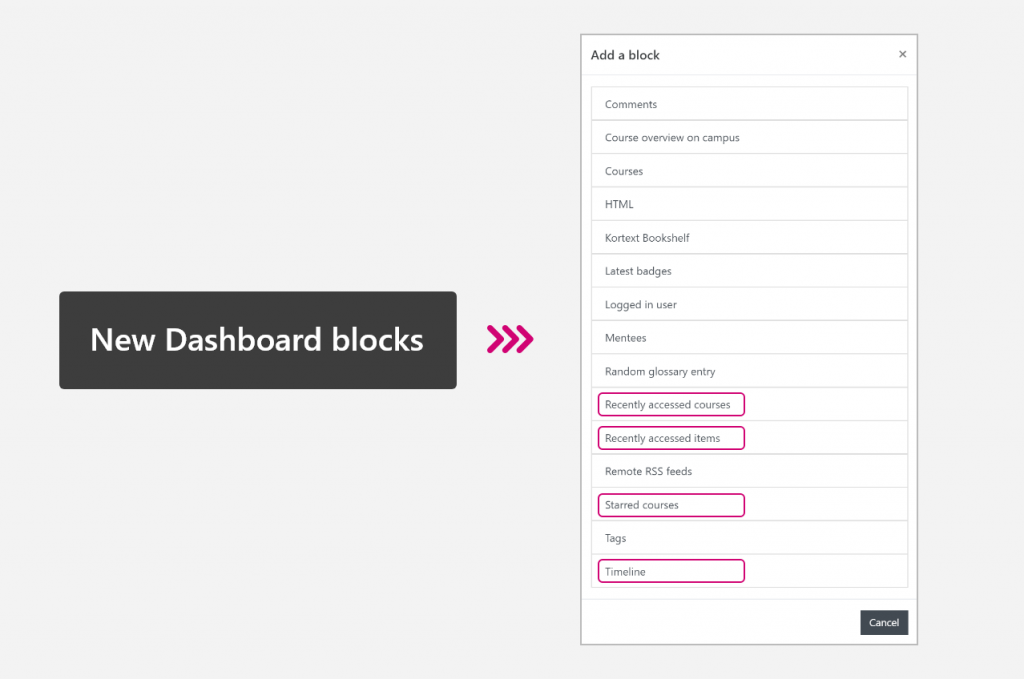Dismiss the dialog with Cancel

pos(884,622)
